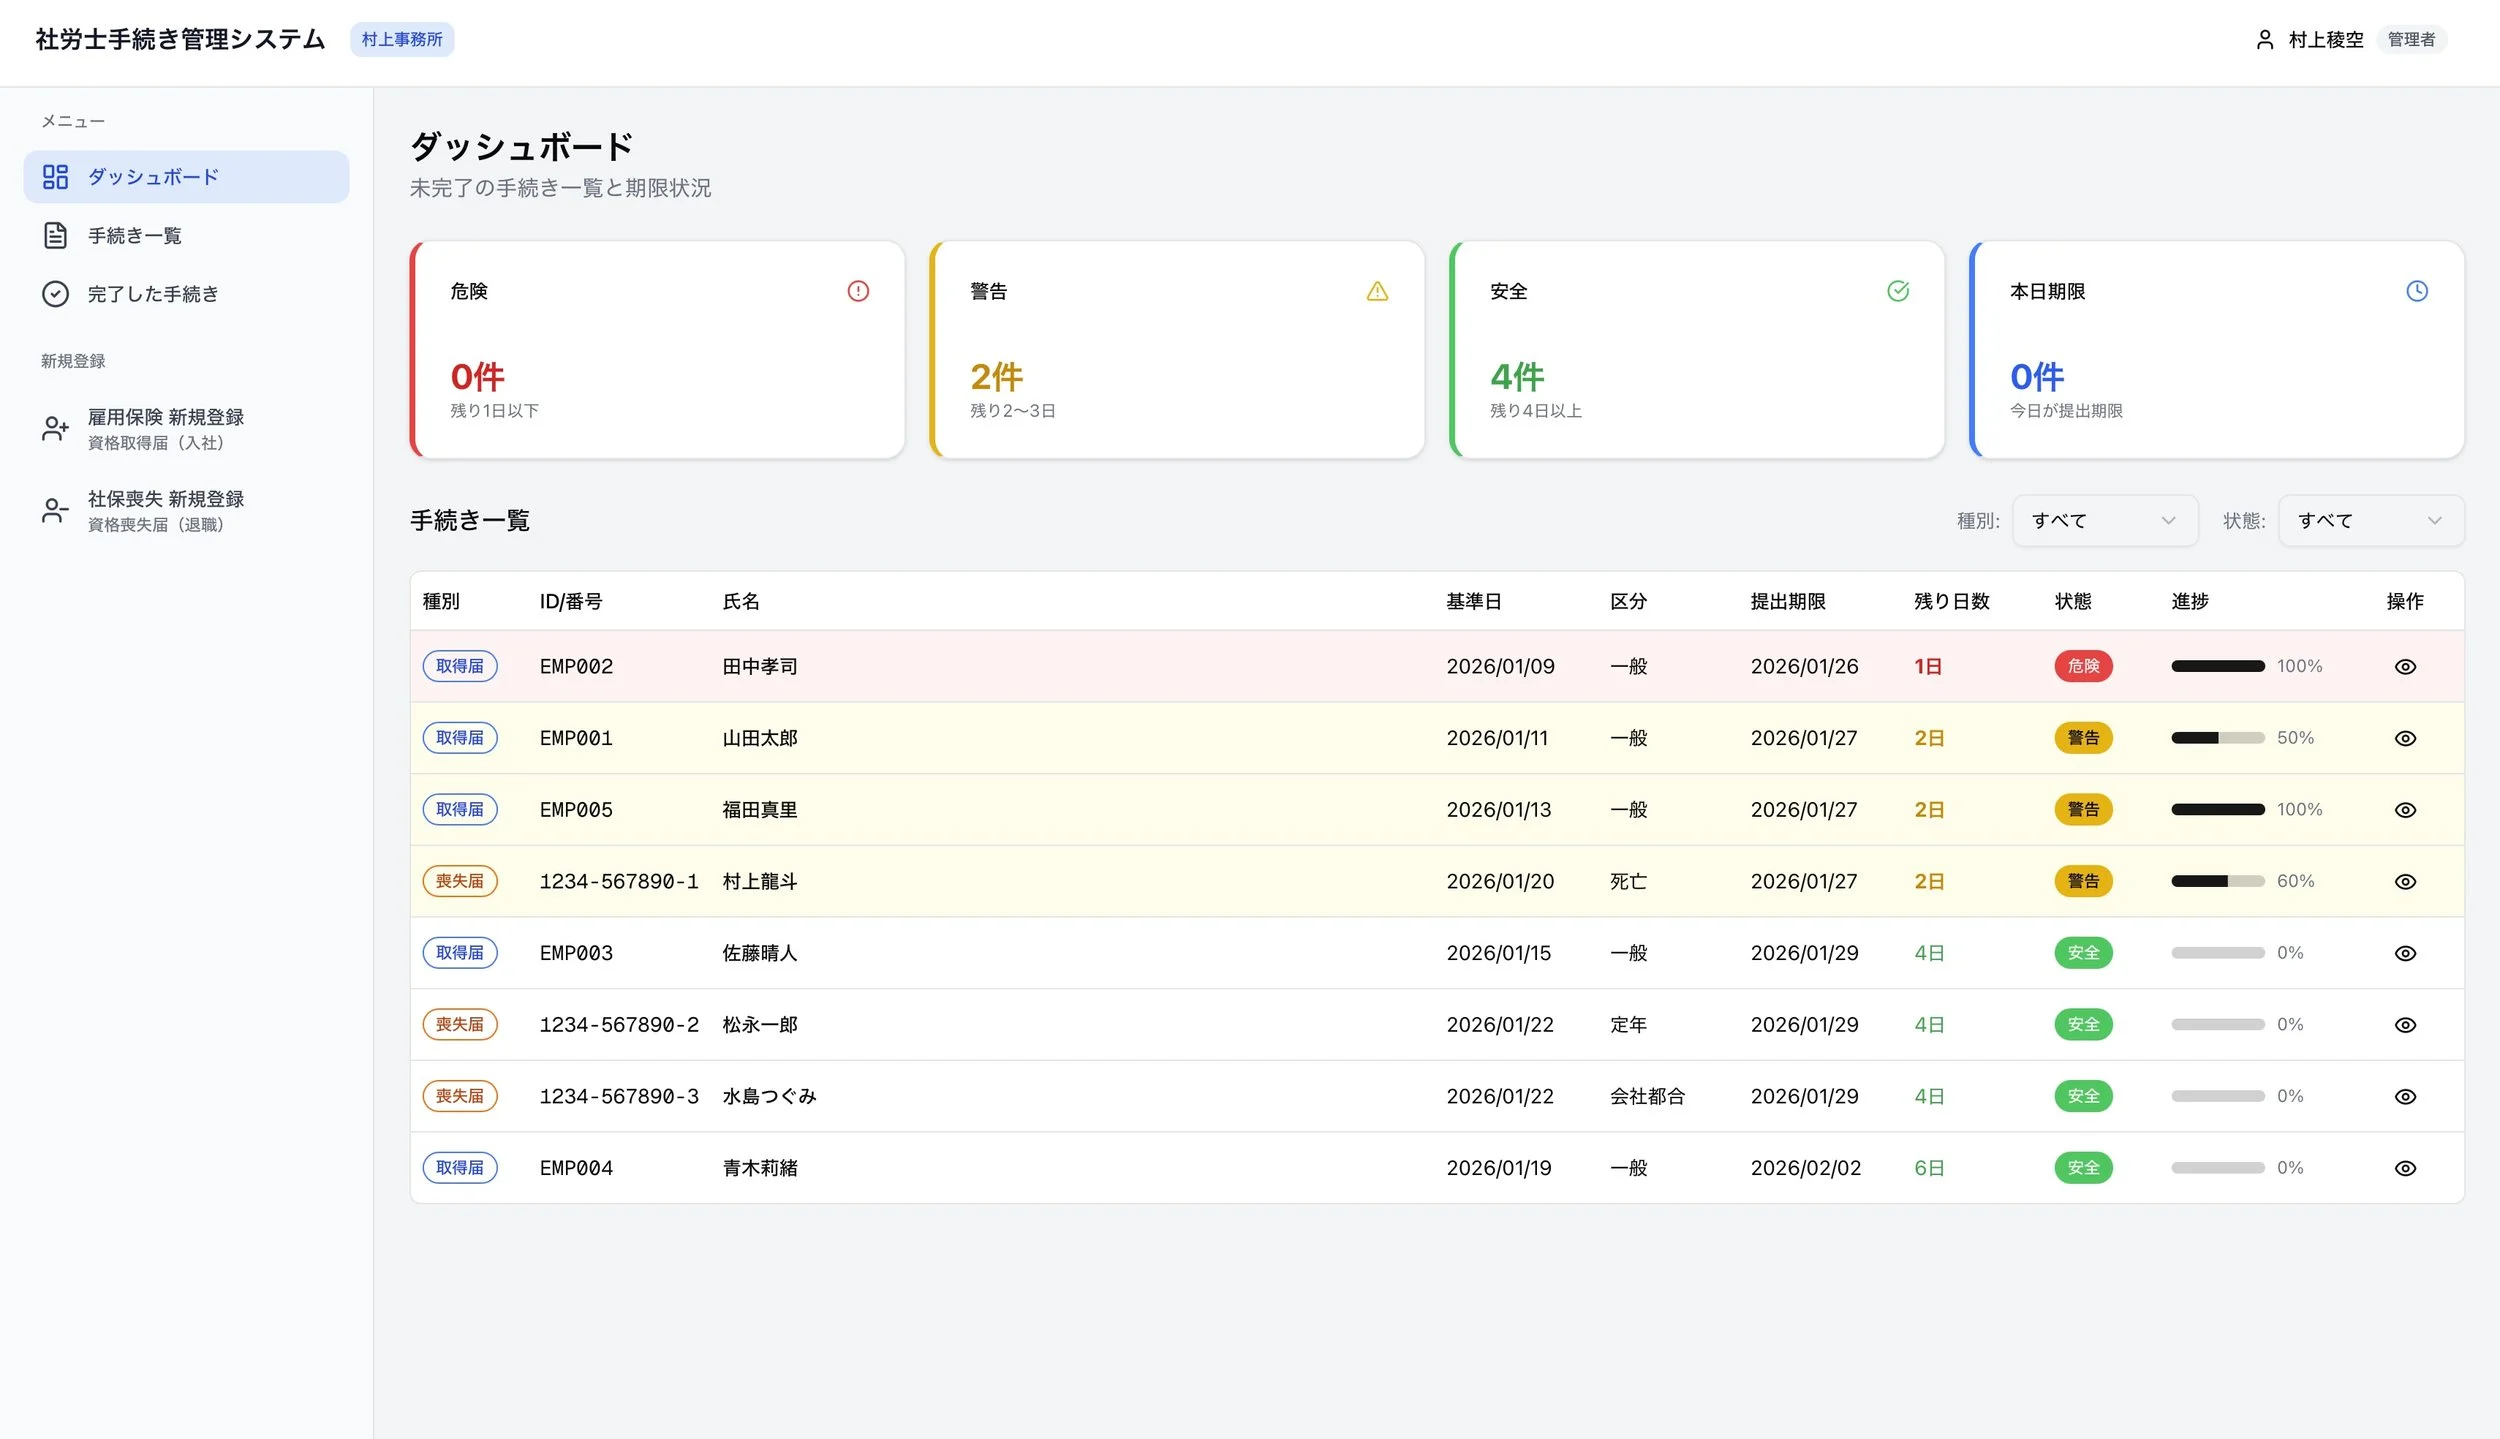Image resolution: width=2500 pixels, height=1439 pixels.
Task: Go to 手続き一覧 menu item
Action: coord(135,236)
